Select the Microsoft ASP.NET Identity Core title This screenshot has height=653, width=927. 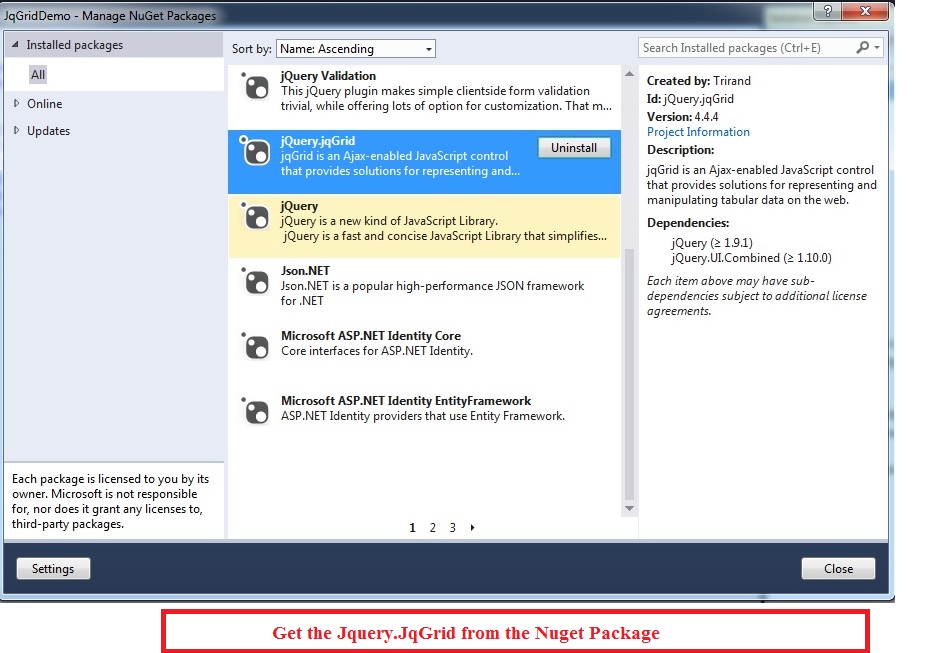click(371, 336)
